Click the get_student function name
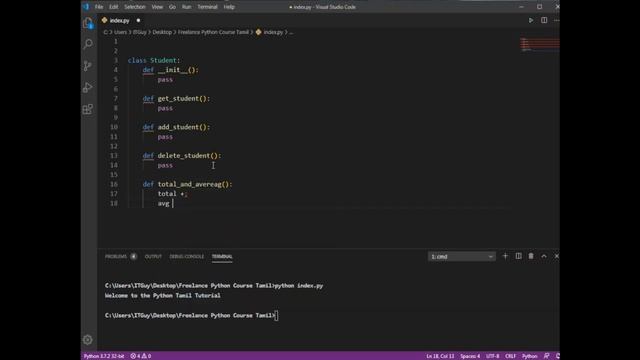The width and height of the screenshot is (640, 360). pos(178,98)
